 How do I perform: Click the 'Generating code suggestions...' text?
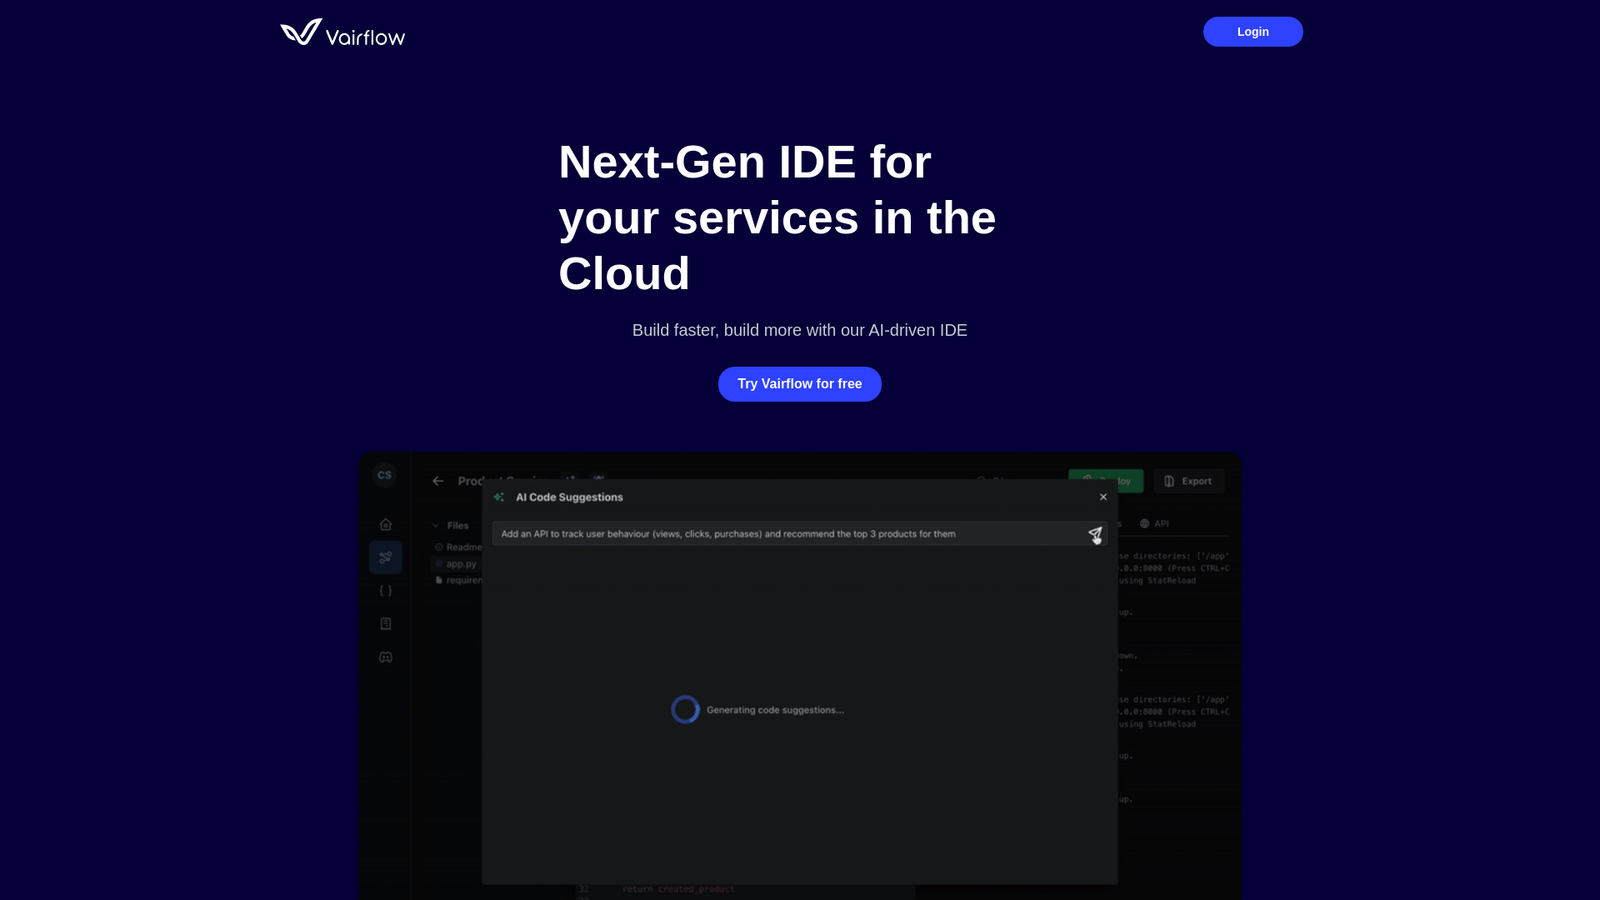click(x=775, y=710)
